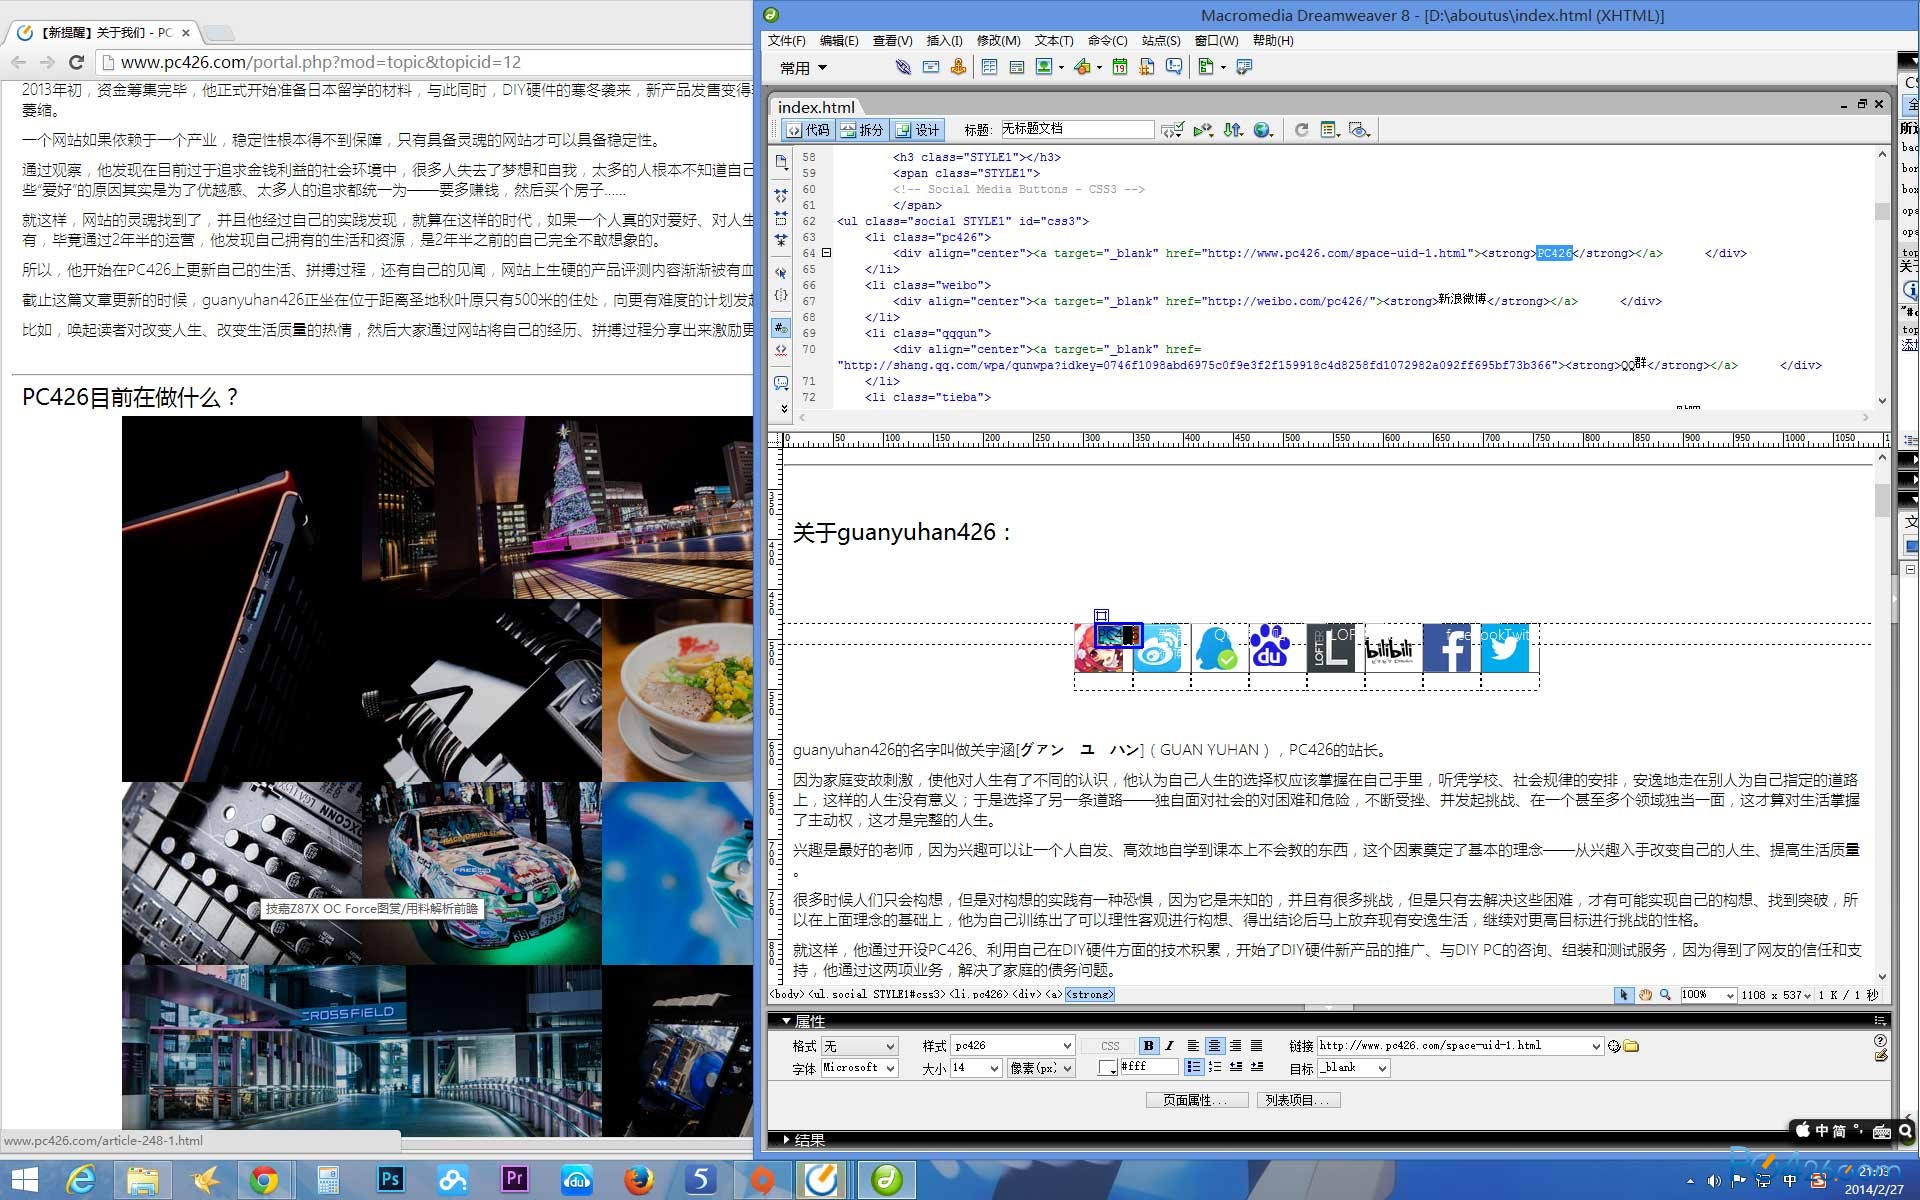Click the File Management arrows icon
The width and height of the screenshot is (1920, 1200).
tap(1233, 130)
